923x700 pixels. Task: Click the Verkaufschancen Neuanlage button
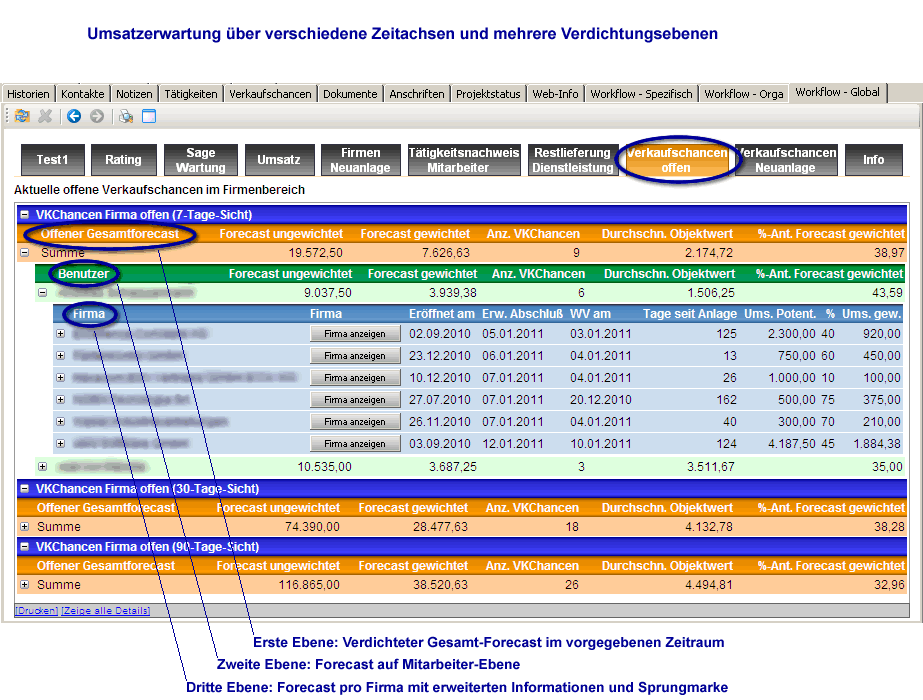coord(786,160)
